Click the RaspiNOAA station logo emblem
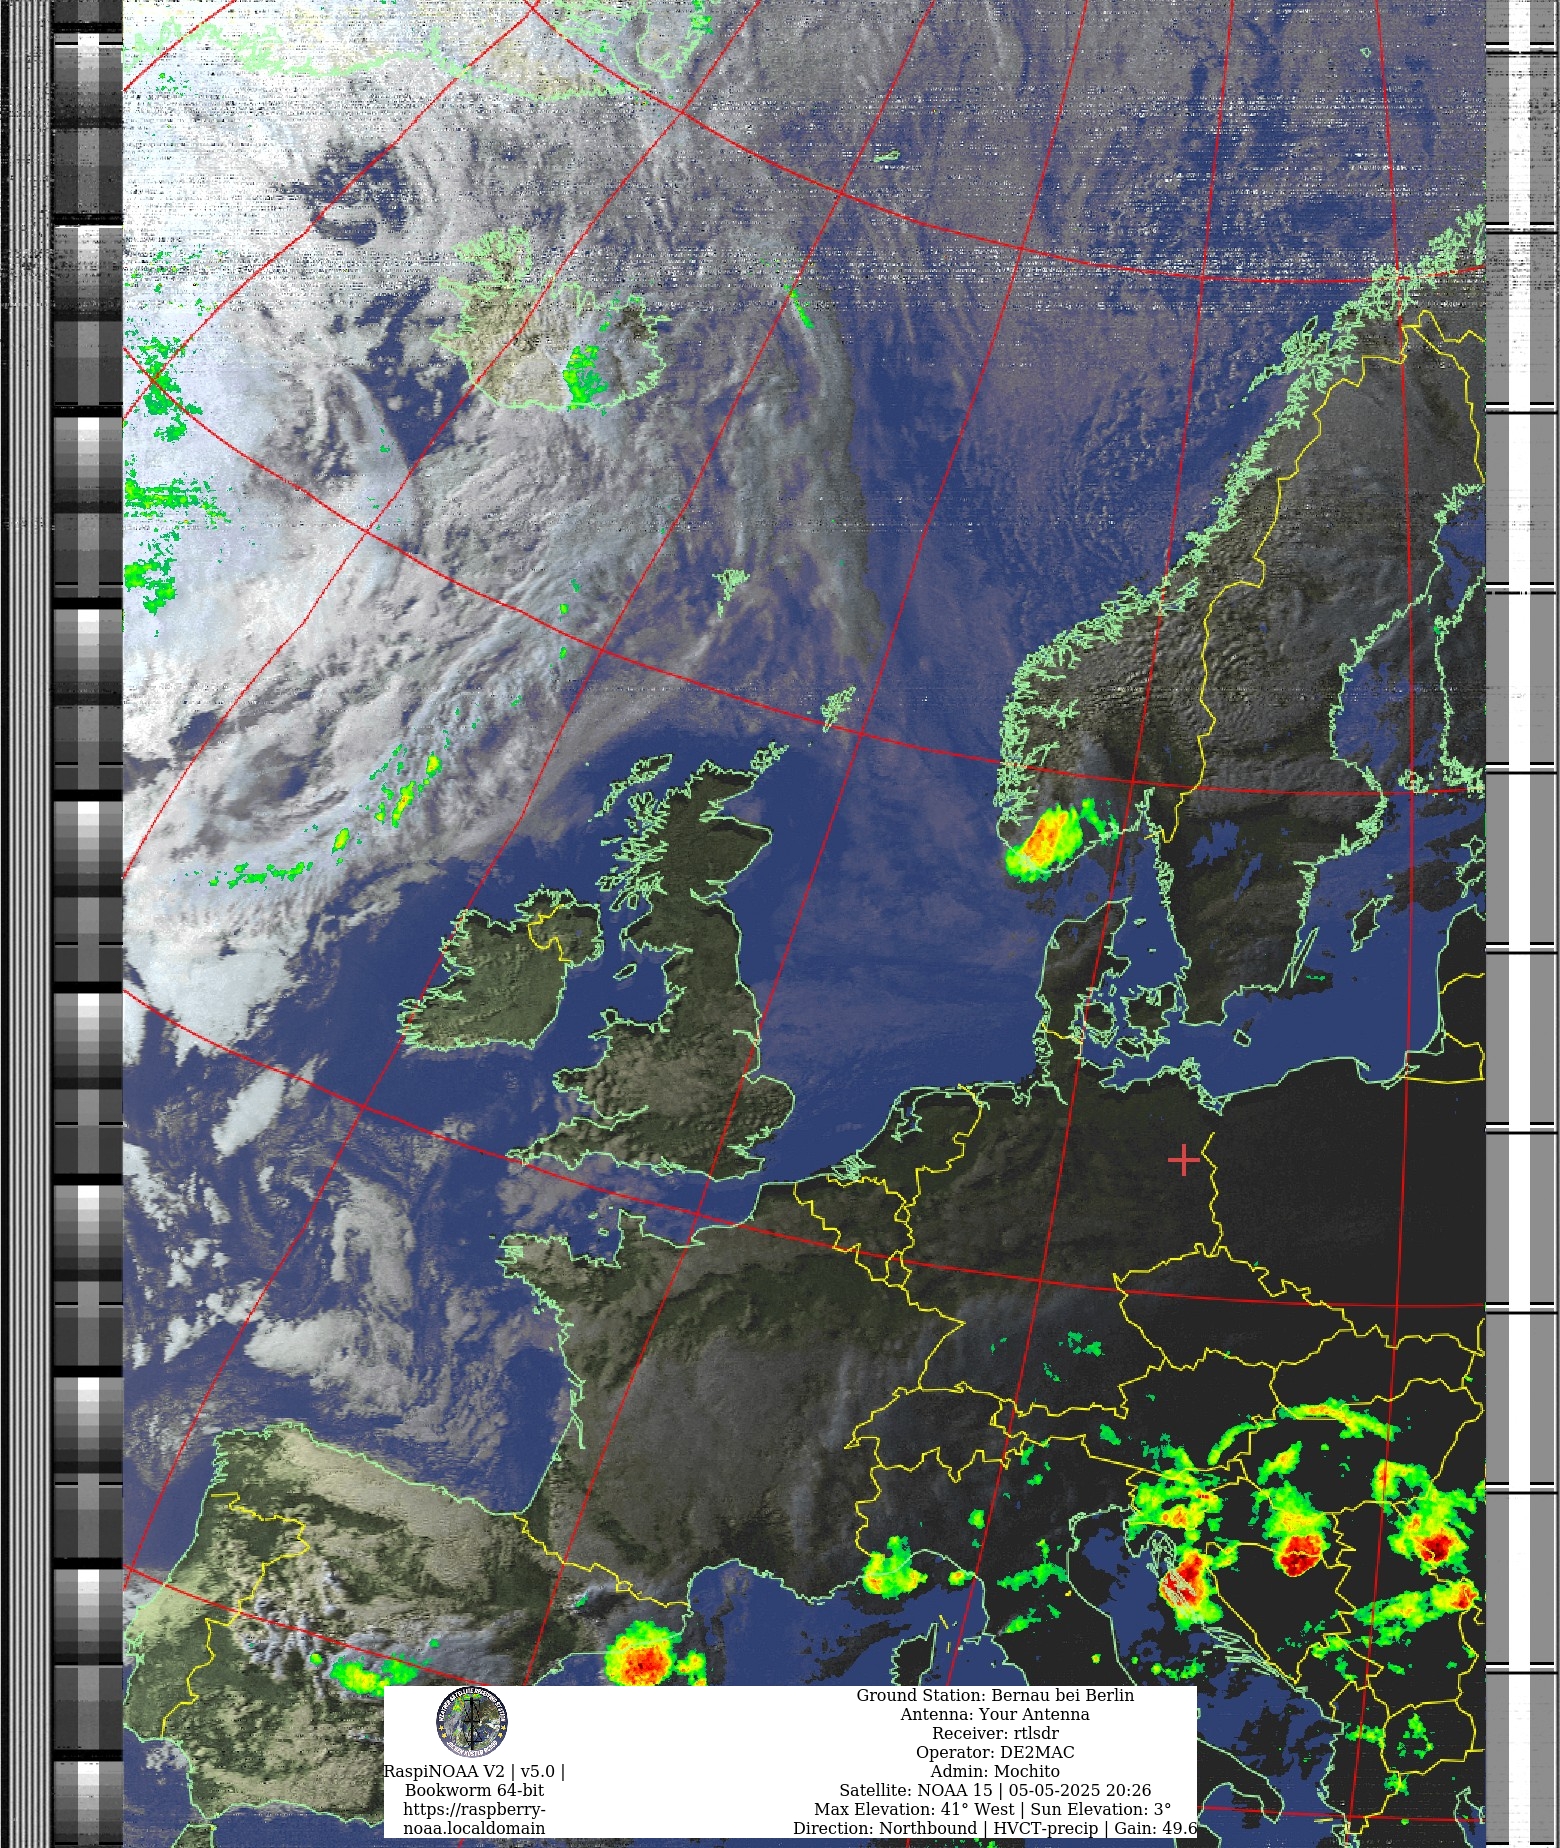1560x1848 pixels. (x=472, y=1722)
